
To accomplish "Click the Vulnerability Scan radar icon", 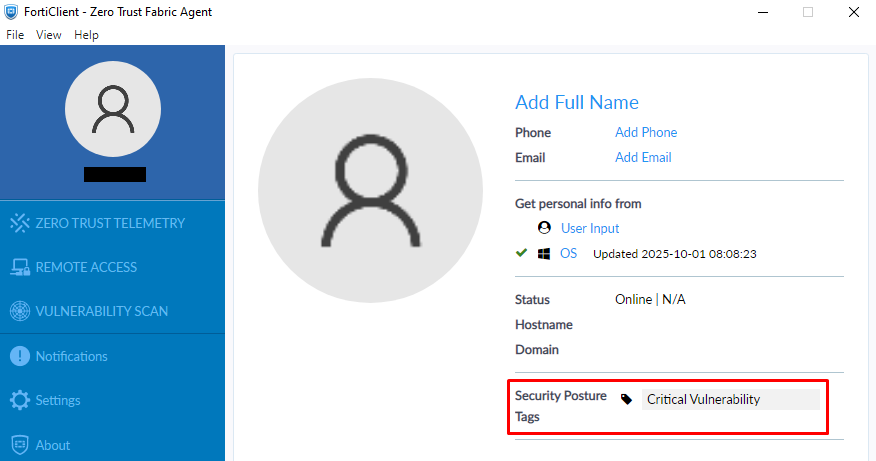I will (x=20, y=311).
